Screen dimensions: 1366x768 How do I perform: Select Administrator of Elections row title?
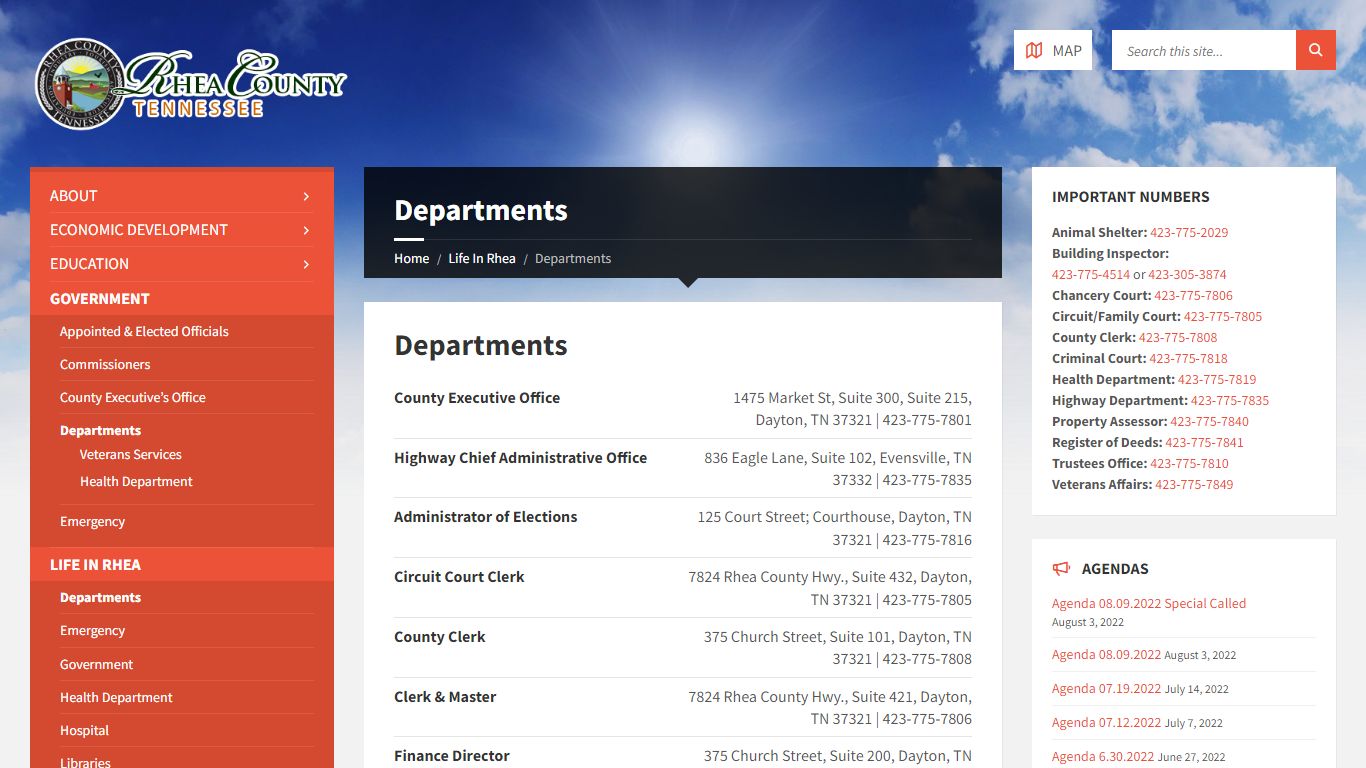(x=485, y=516)
